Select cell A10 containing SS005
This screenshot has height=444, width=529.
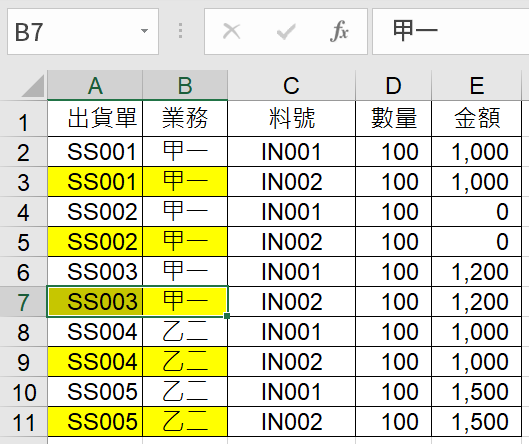(x=95, y=392)
